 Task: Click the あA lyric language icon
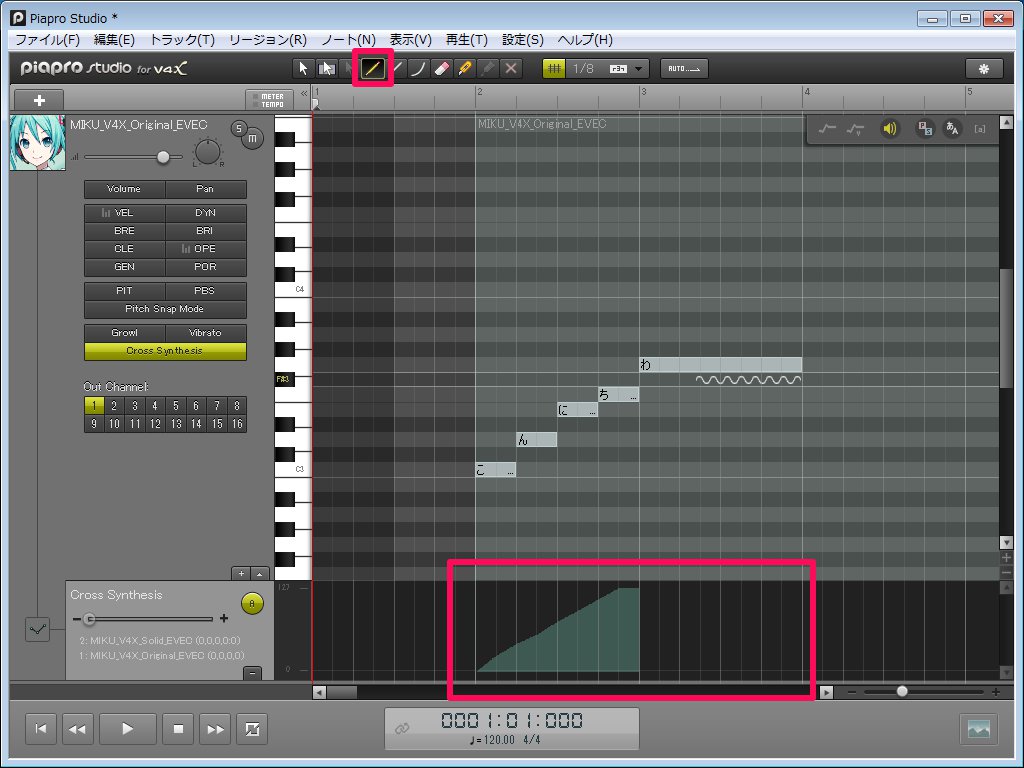(952, 129)
